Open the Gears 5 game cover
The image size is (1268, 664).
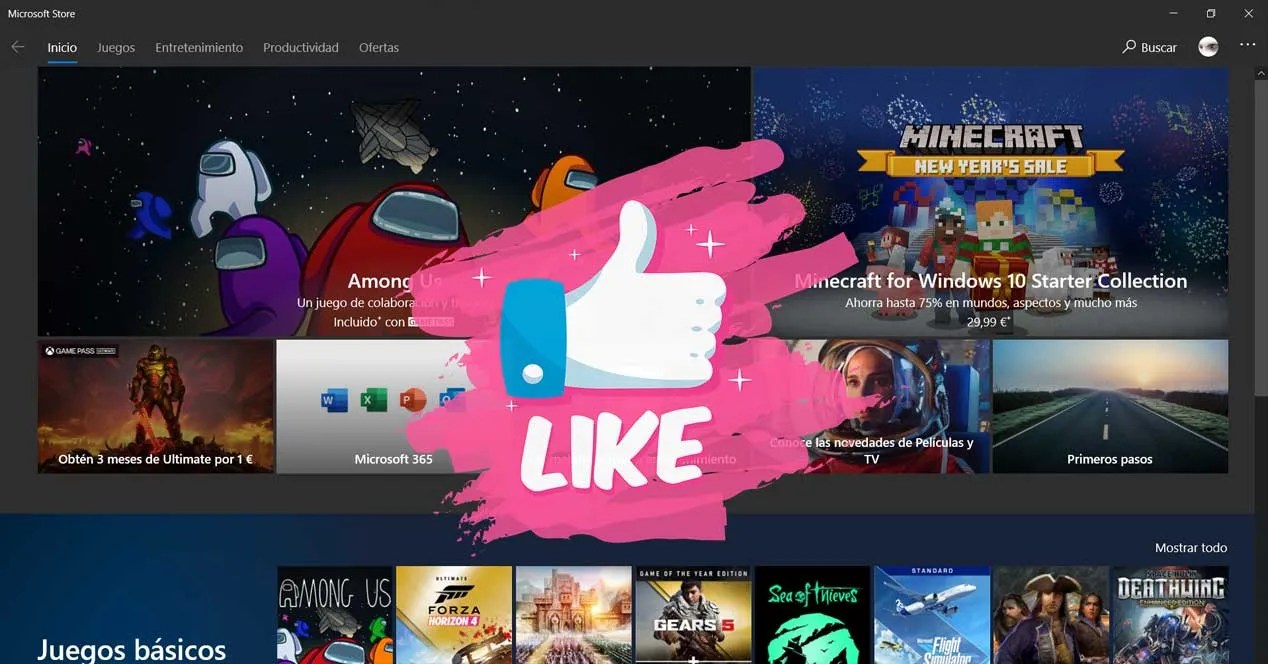click(693, 615)
